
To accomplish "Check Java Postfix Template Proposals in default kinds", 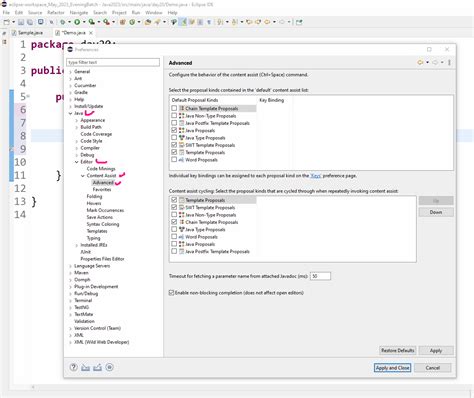I will pyautogui.click(x=174, y=123).
